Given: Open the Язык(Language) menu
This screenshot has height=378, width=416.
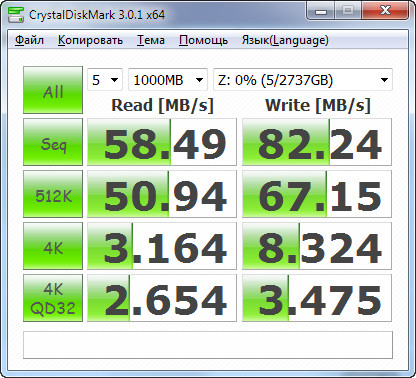Looking at the screenshot, I should tap(285, 40).
